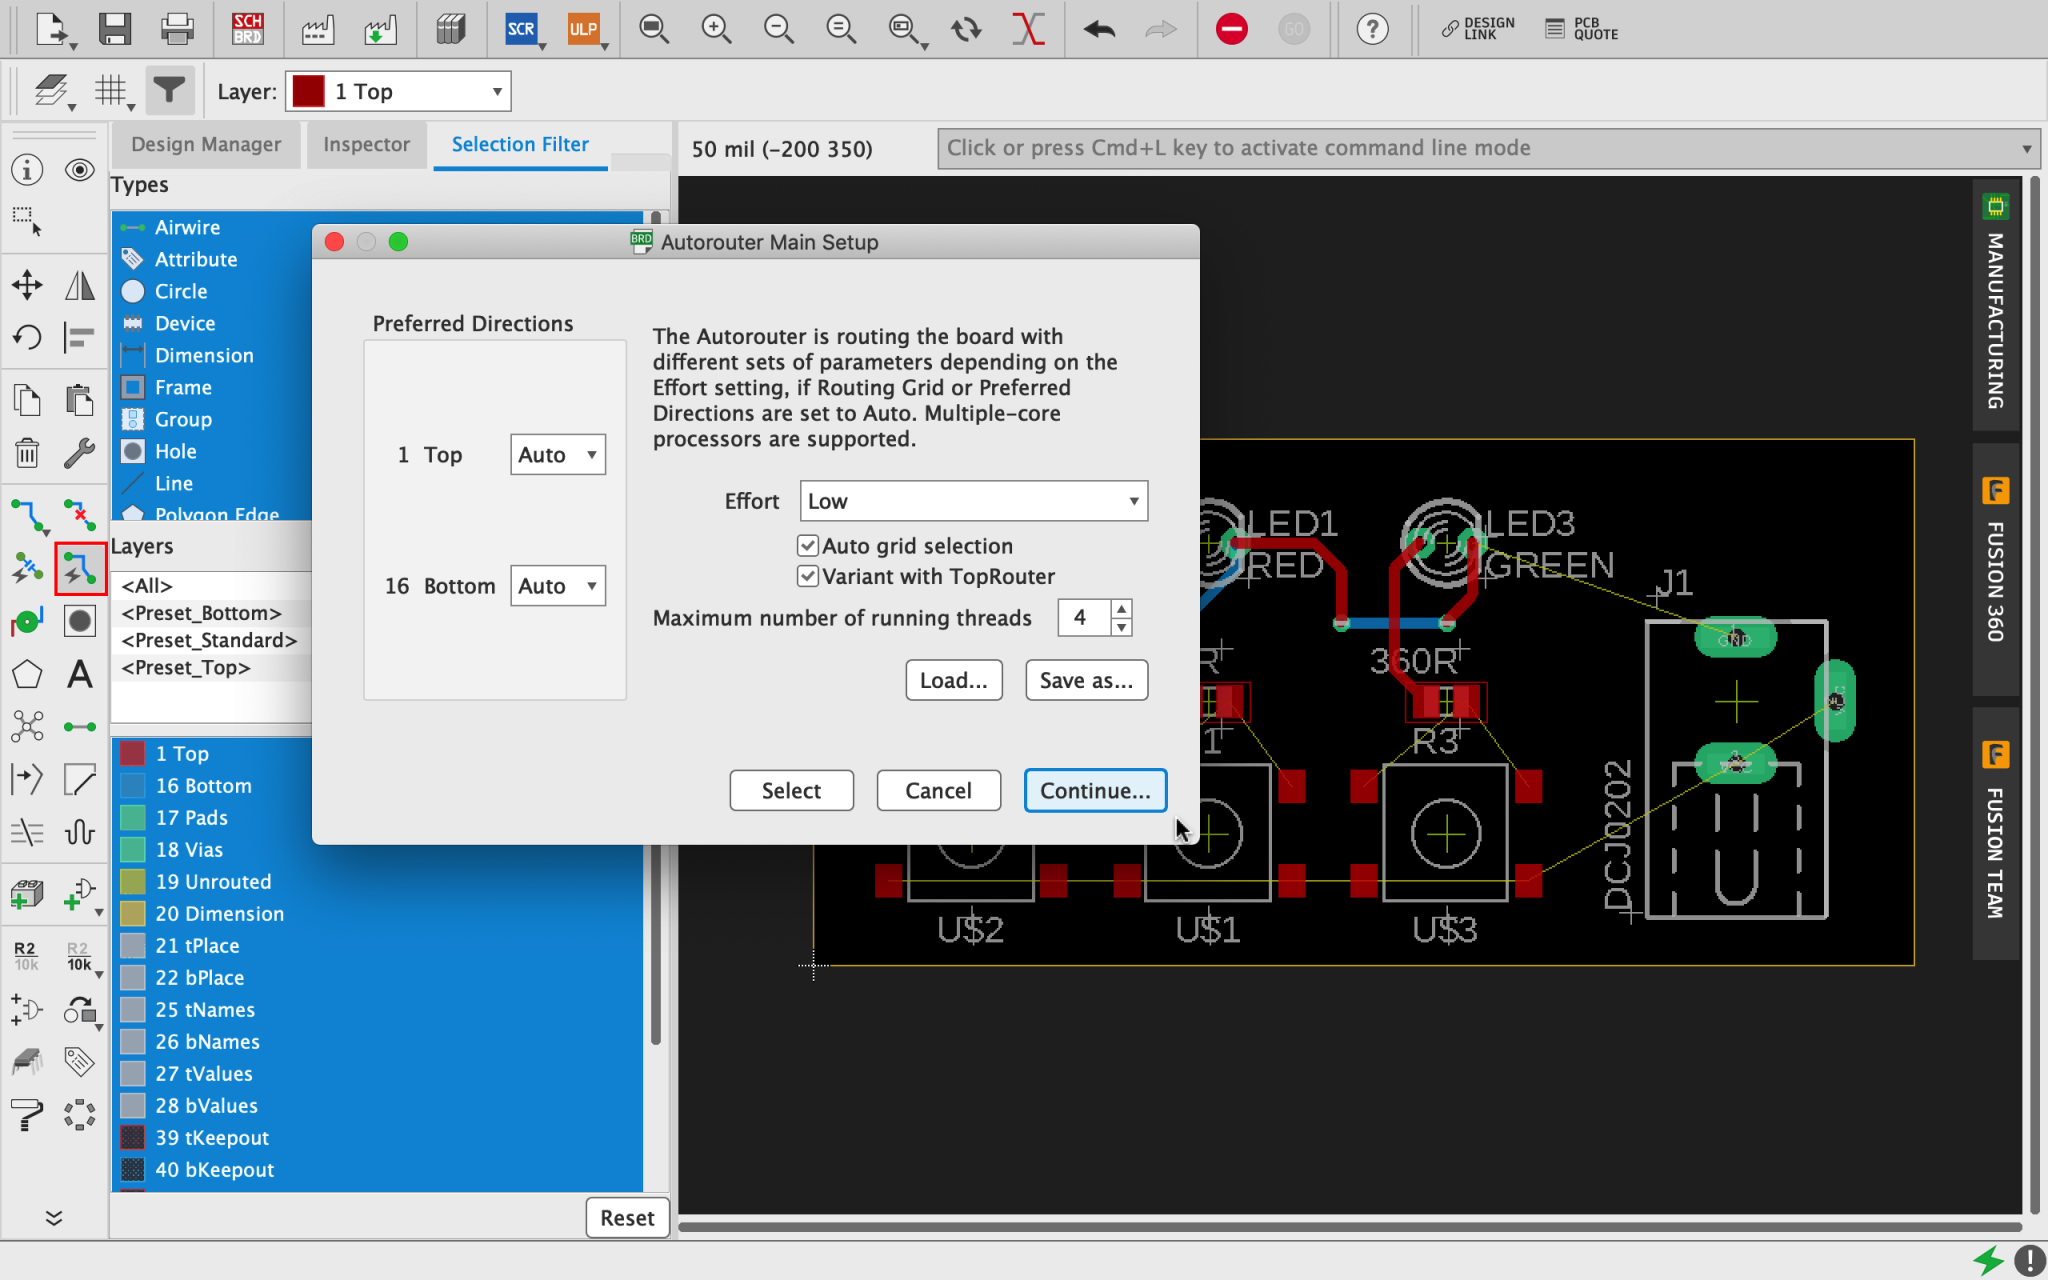Screen dimensions: 2048x1280
Task: Switch to the Design Manager tab
Action: [205, 145]
